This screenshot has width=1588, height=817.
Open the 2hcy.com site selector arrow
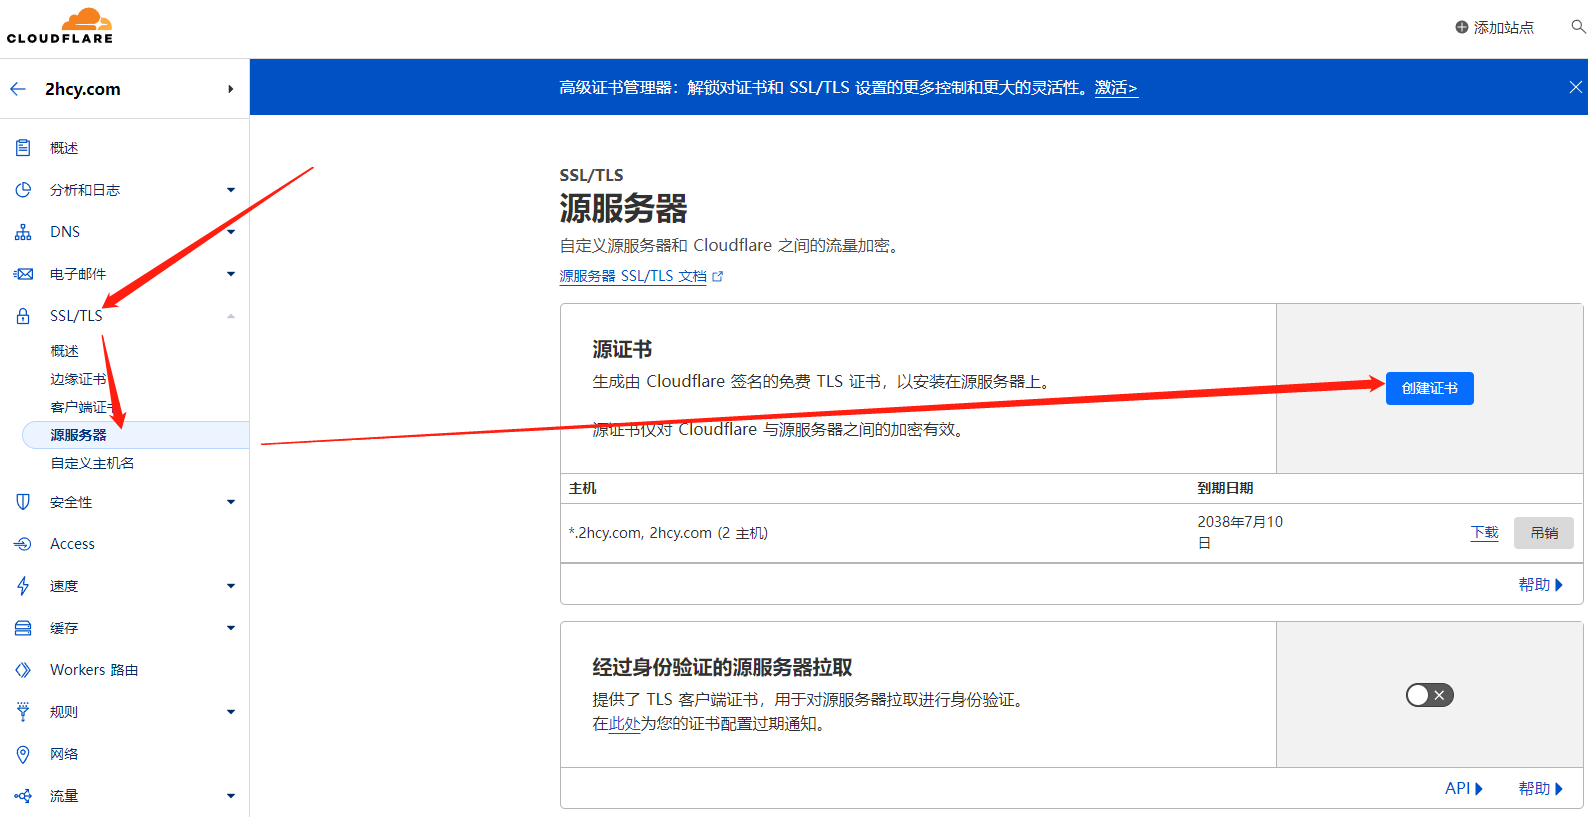tap(231, 89)
